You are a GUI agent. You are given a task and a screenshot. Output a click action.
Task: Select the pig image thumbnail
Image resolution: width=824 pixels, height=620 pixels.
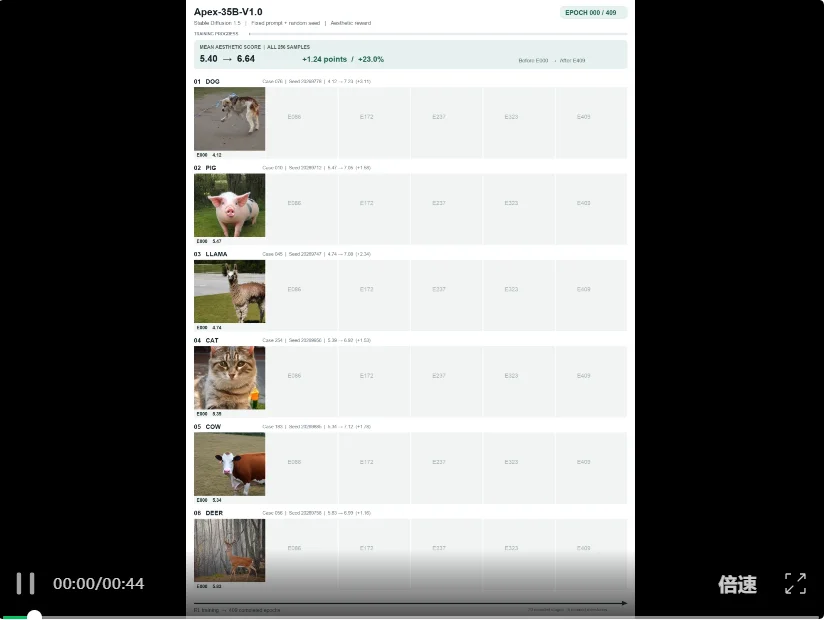point(230,205)
